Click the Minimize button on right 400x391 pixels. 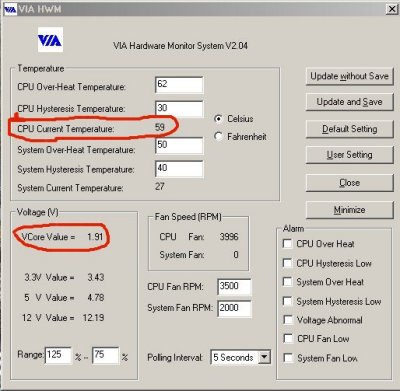click(349, 210)
